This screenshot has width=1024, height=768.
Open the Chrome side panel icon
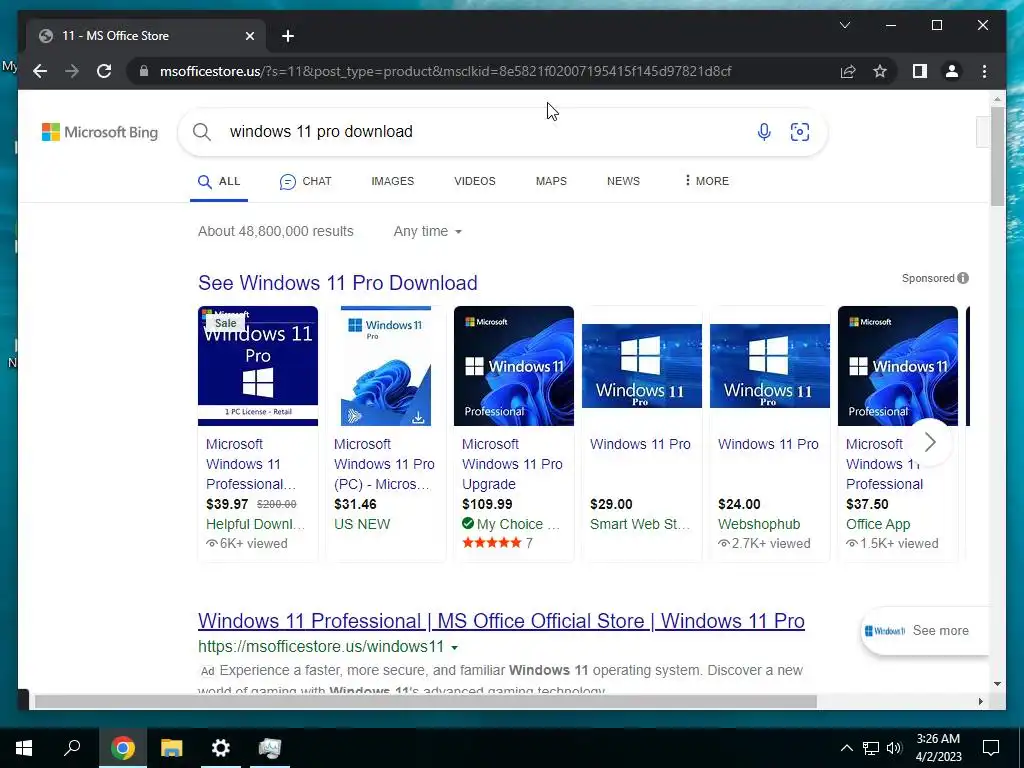[920, 71]
